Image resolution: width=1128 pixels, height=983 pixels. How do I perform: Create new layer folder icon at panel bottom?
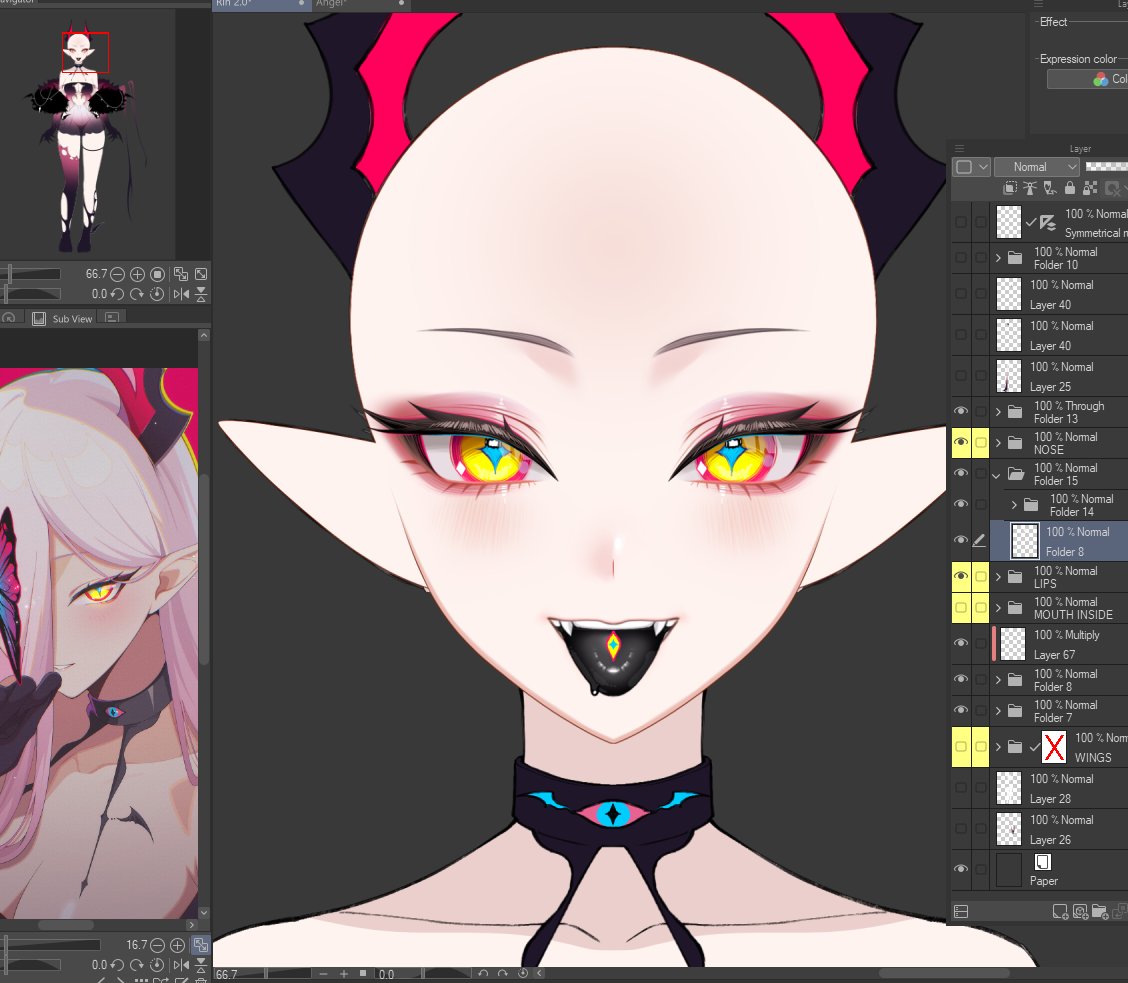[1099, 912]
